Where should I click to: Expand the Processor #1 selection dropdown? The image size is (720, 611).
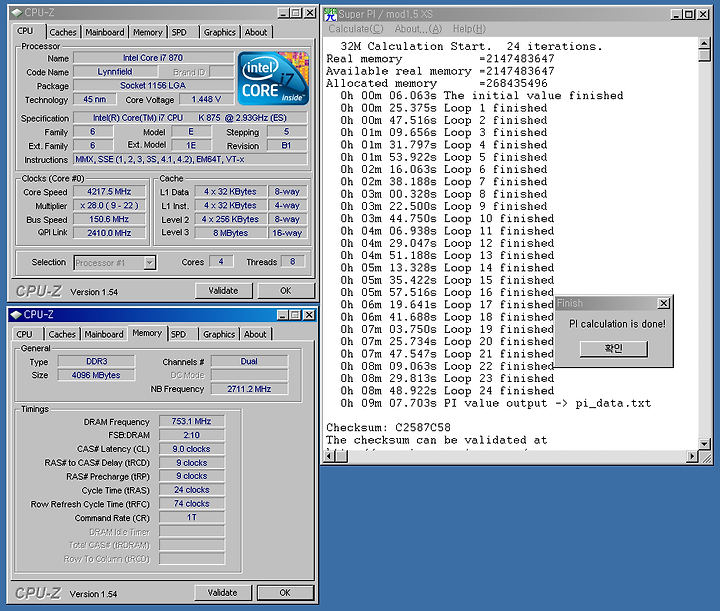[149, 263]
